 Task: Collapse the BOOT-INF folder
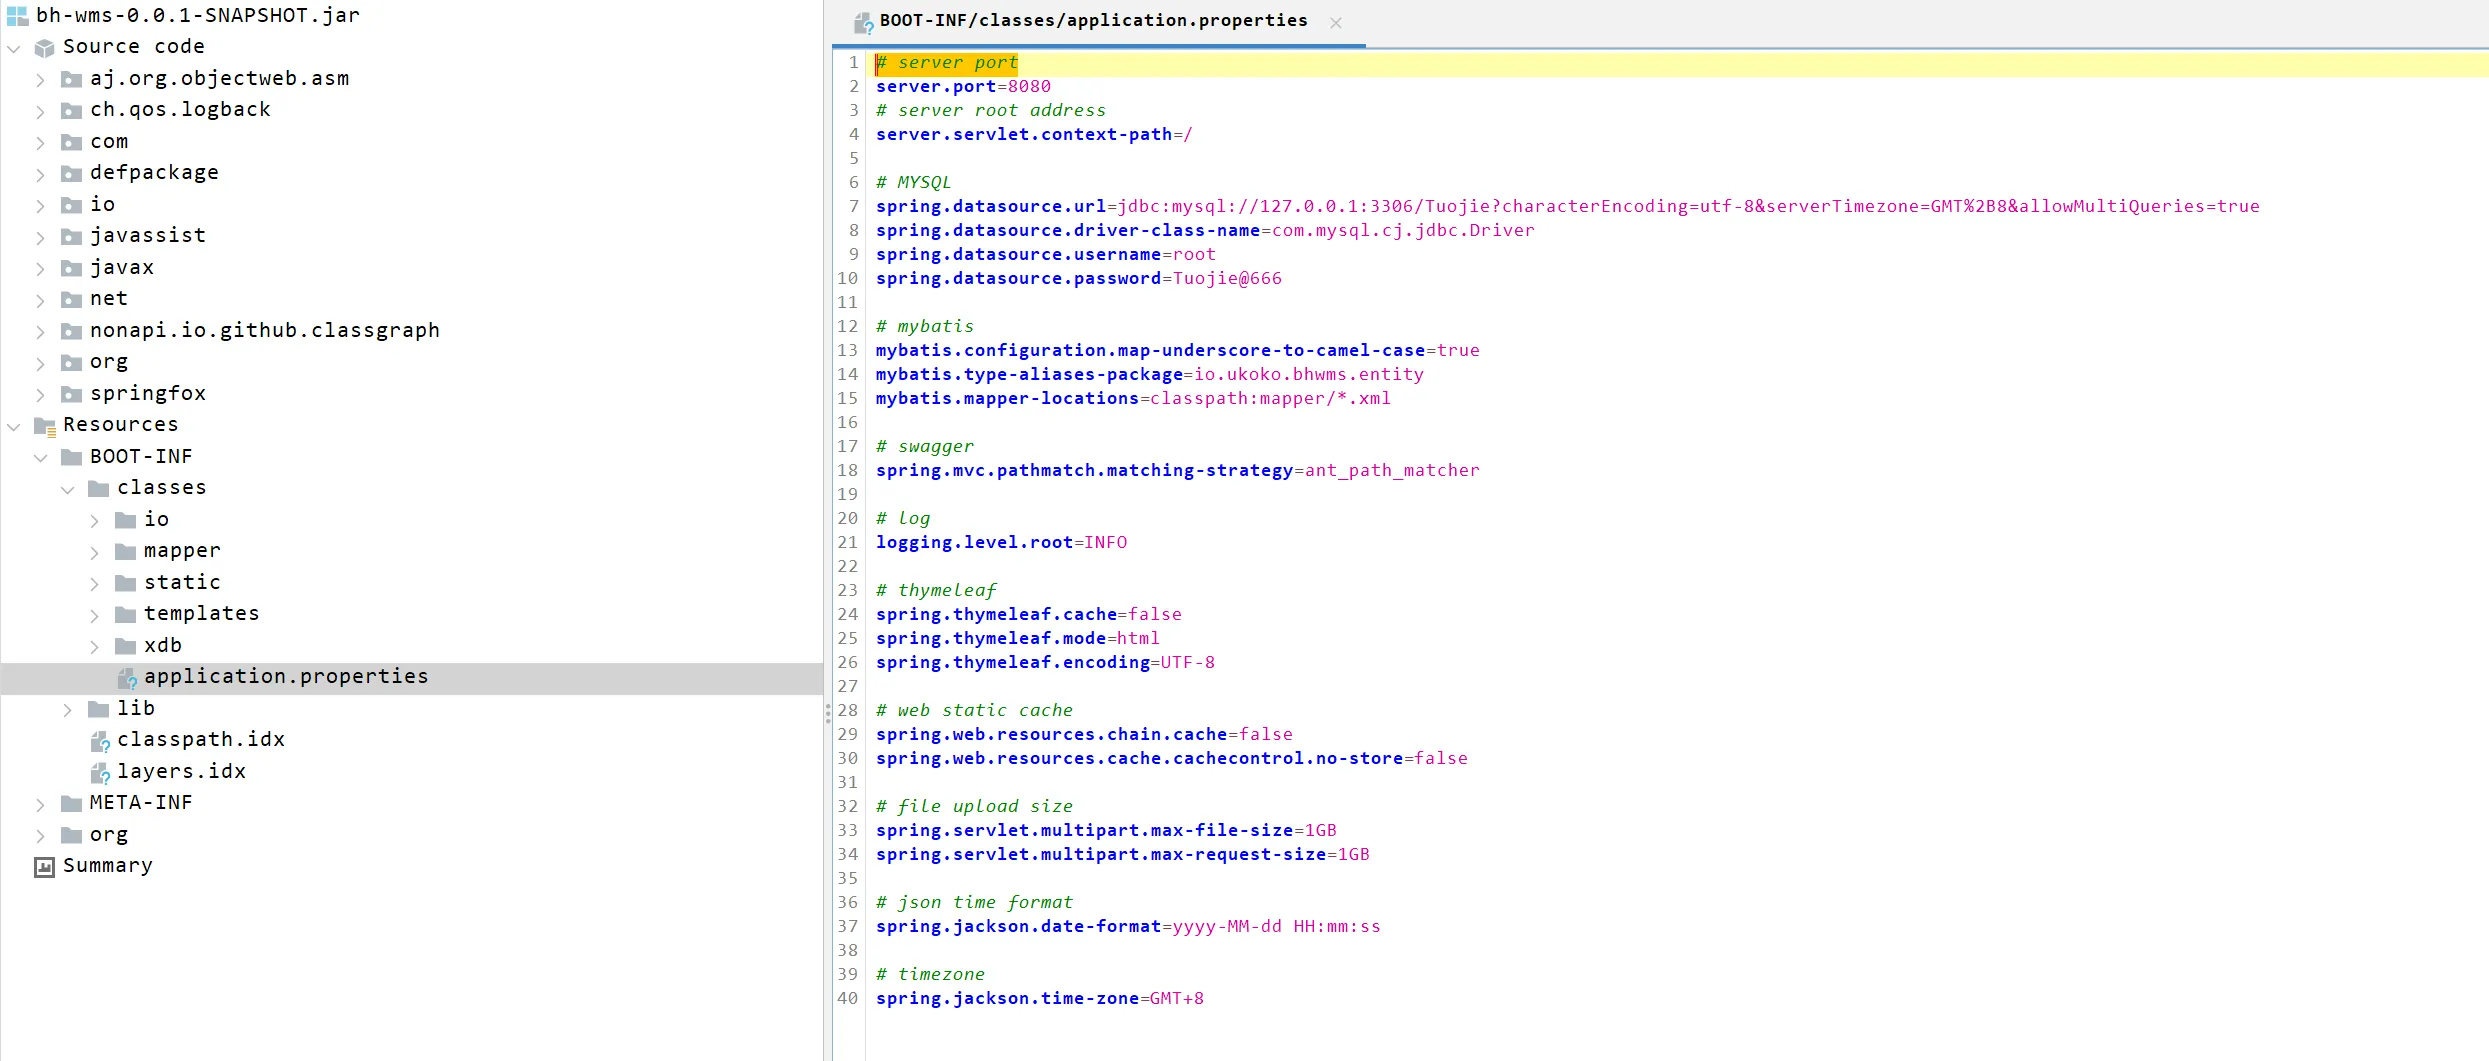pos(40,458)
